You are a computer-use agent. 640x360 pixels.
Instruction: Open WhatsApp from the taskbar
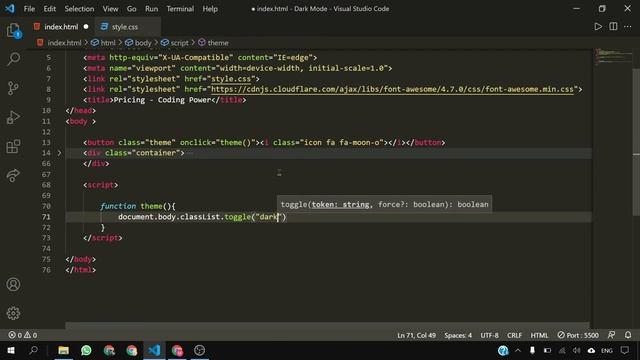(86, 350)
